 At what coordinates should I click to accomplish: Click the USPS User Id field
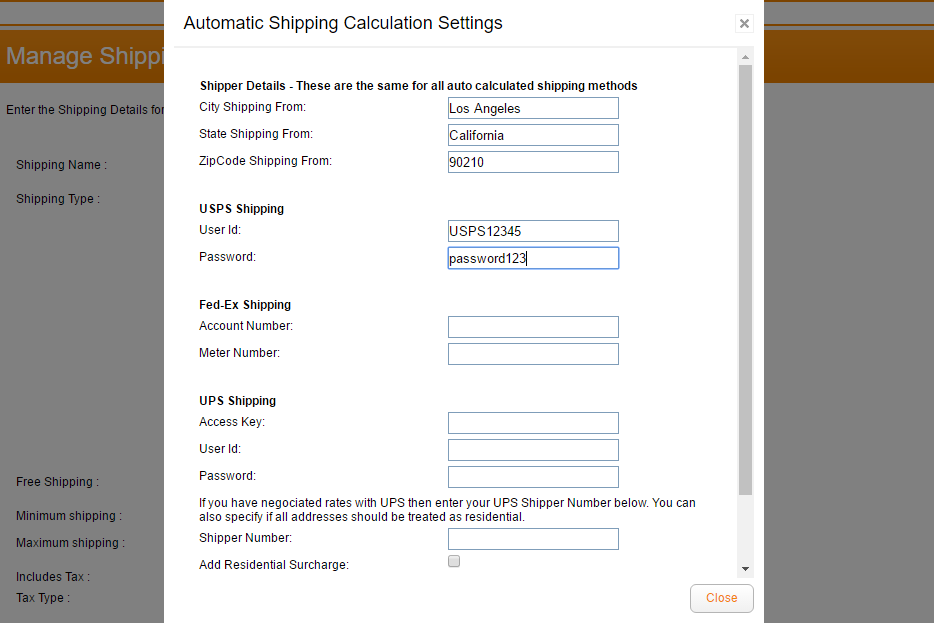533,231
